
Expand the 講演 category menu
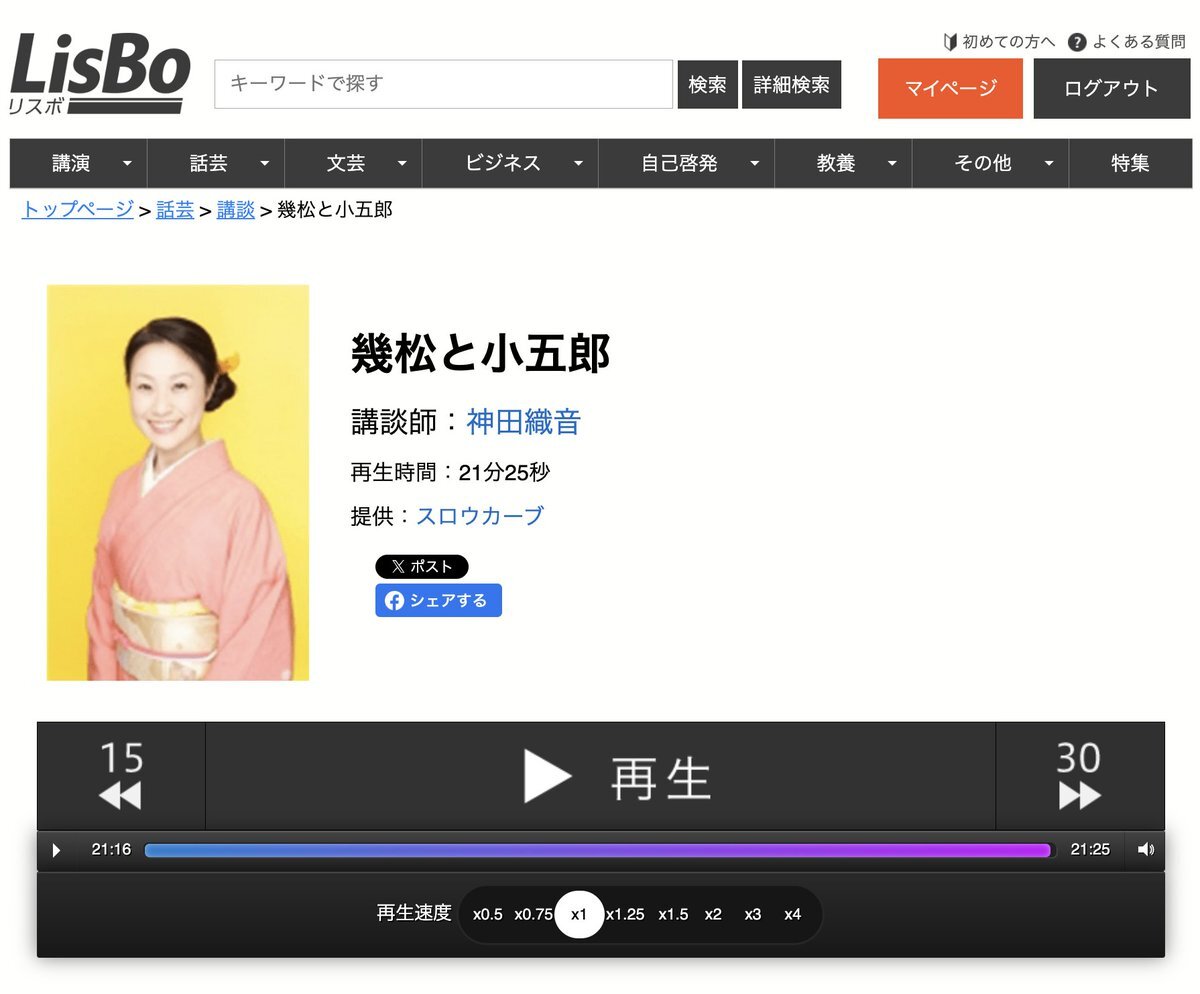pos(79,163)
